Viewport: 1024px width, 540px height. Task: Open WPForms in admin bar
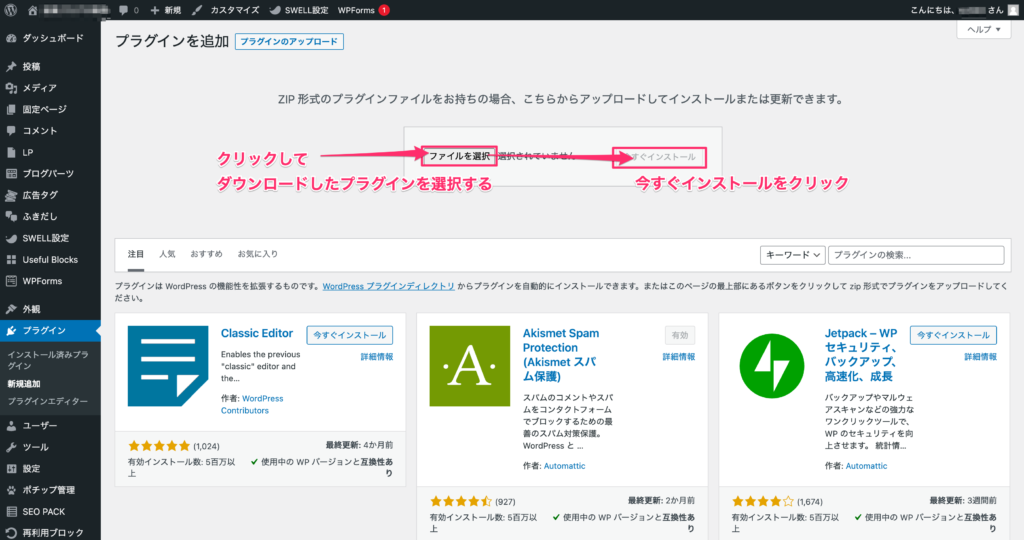click(363, 10)
